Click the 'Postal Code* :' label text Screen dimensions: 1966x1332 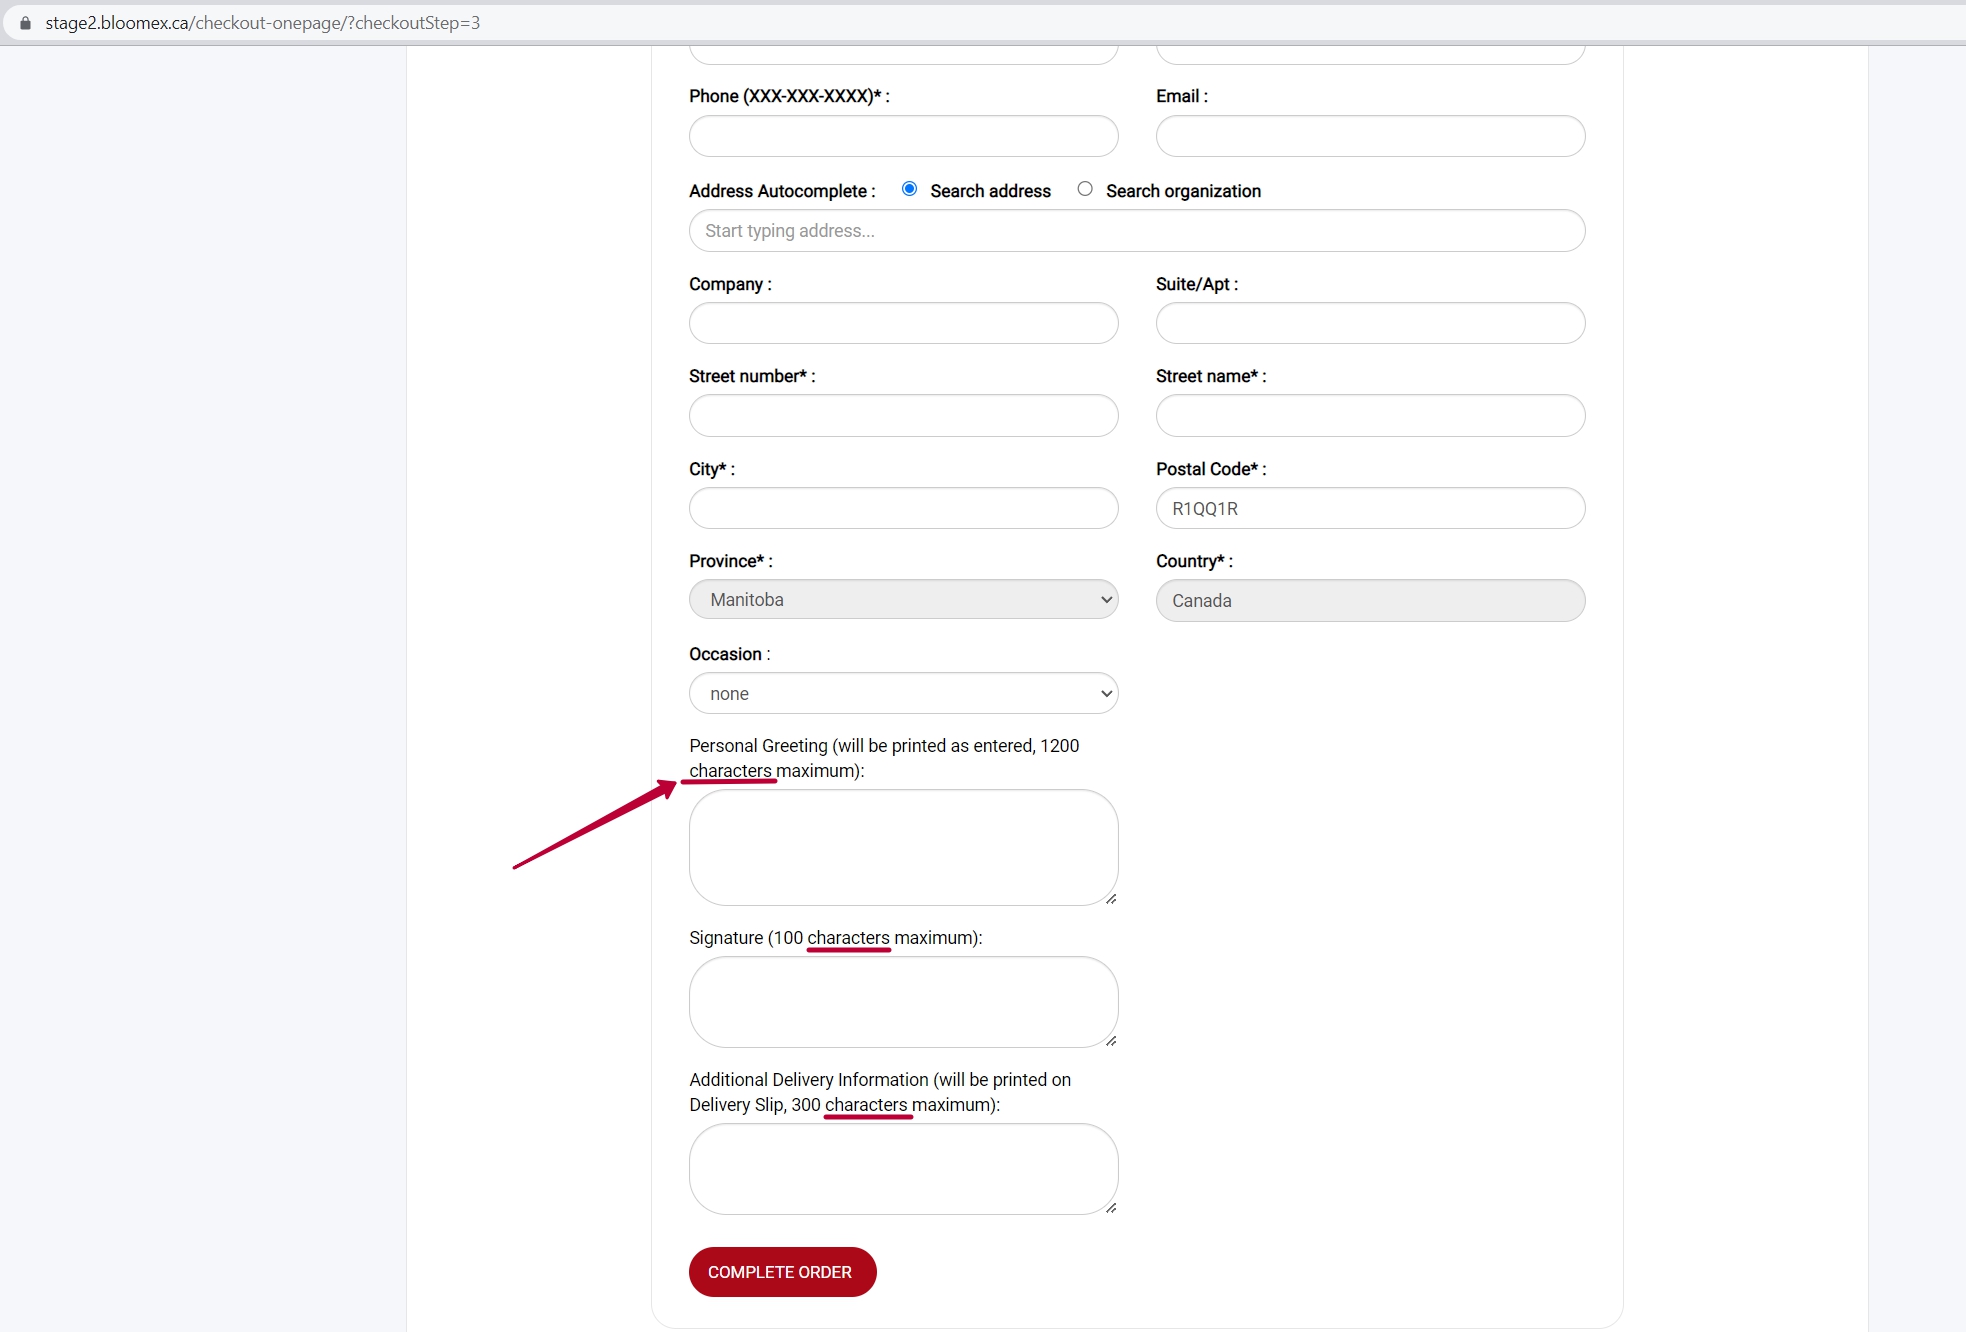[x=1211, y=469]
